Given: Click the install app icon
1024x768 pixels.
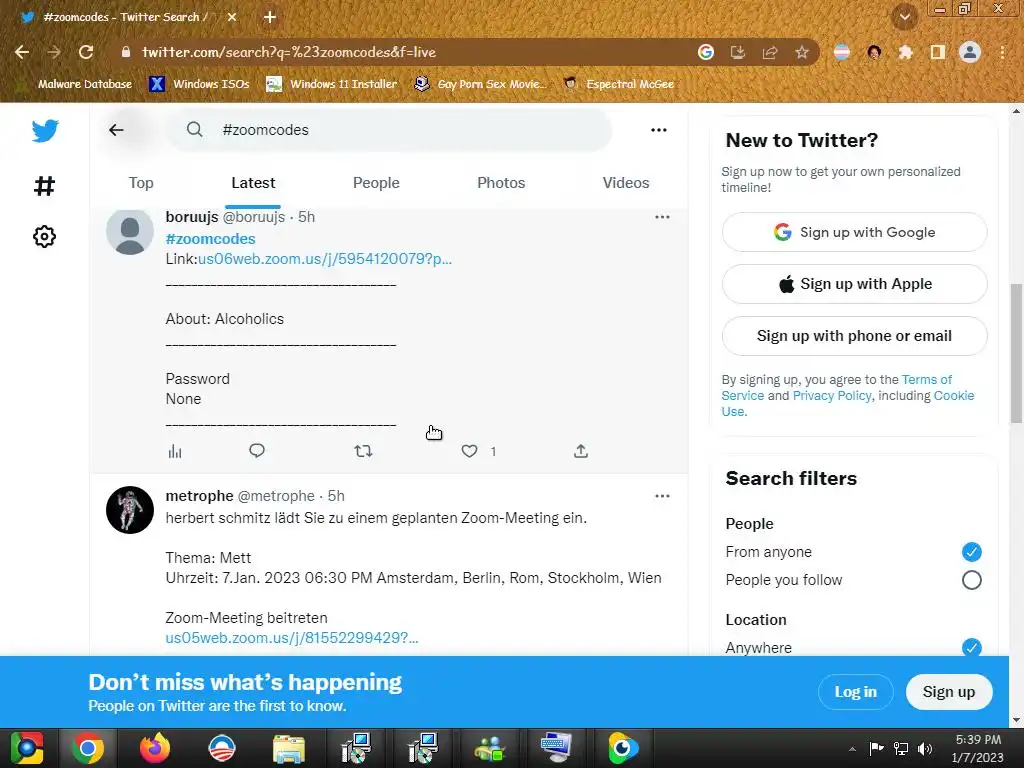Looking at the screenshot, I should click(x=738, y=52).
